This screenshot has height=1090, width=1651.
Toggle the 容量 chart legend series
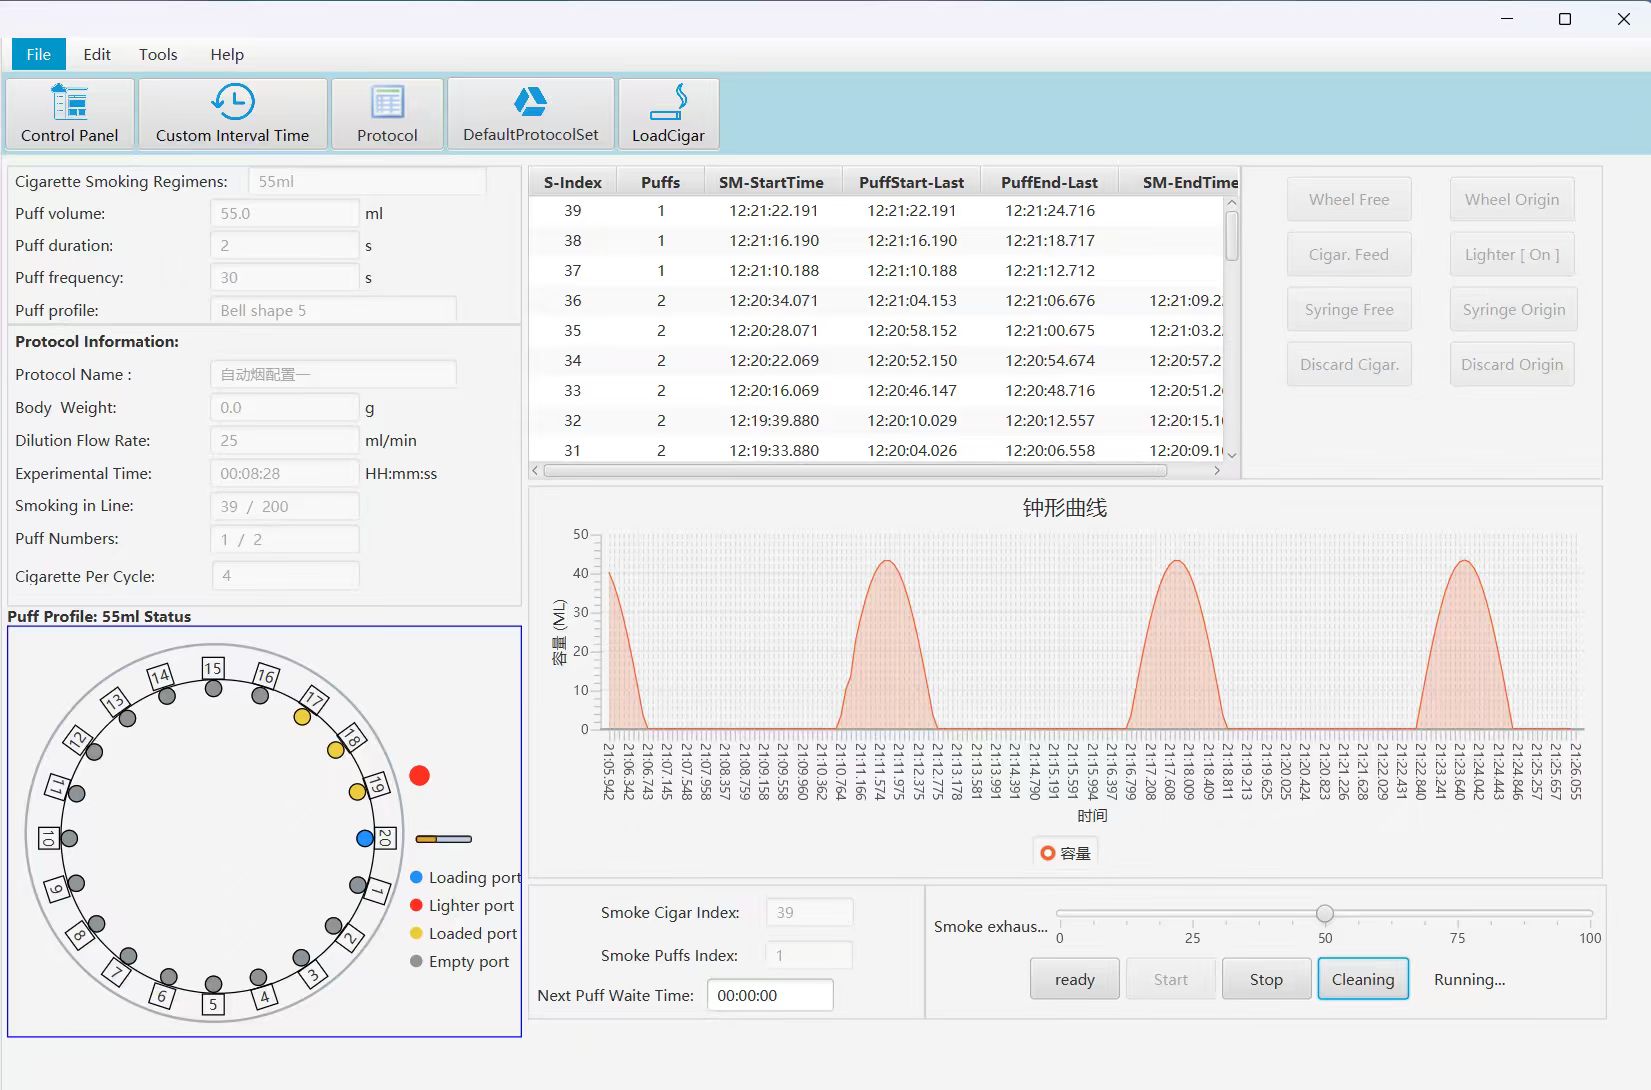[x=1065, y=853]
